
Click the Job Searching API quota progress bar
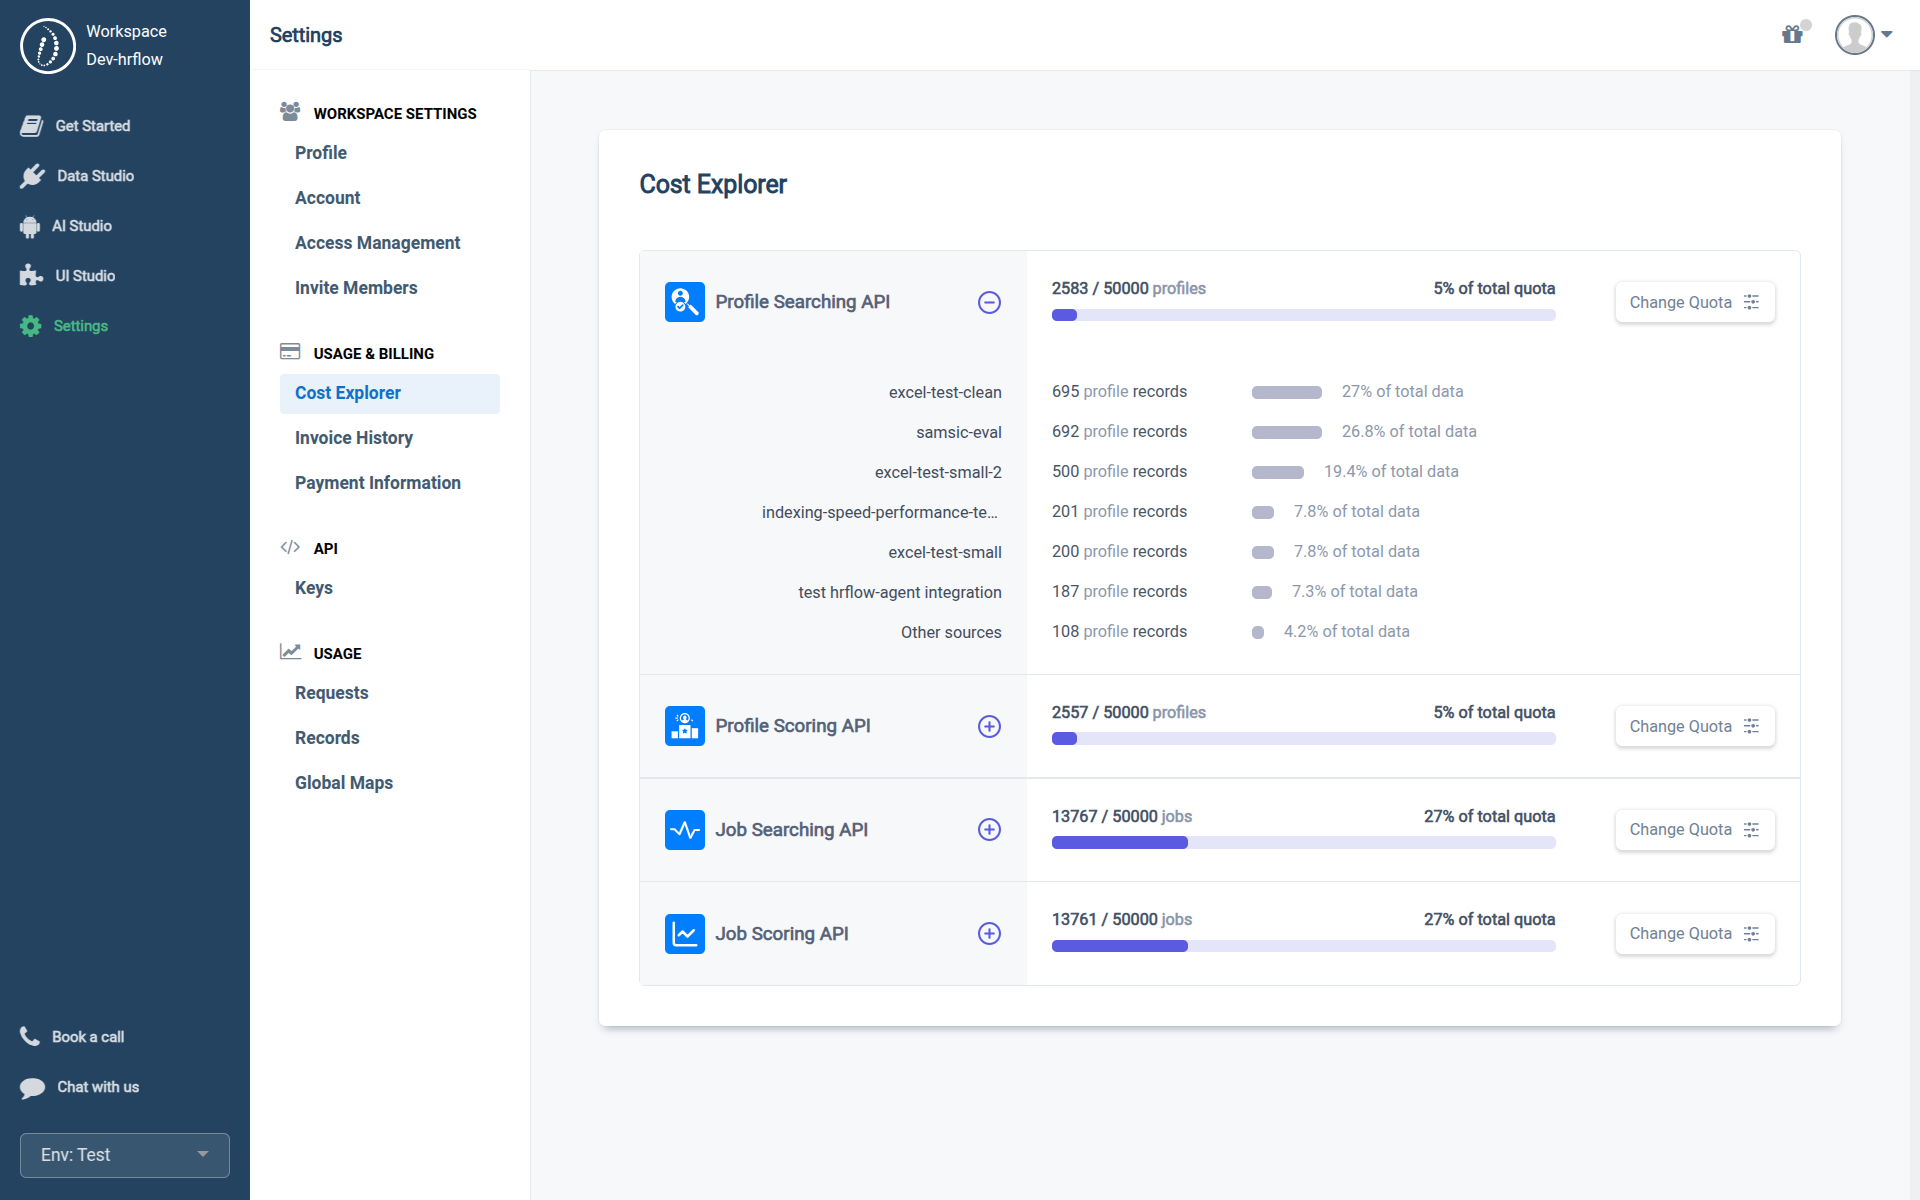tap(1302, 843)
